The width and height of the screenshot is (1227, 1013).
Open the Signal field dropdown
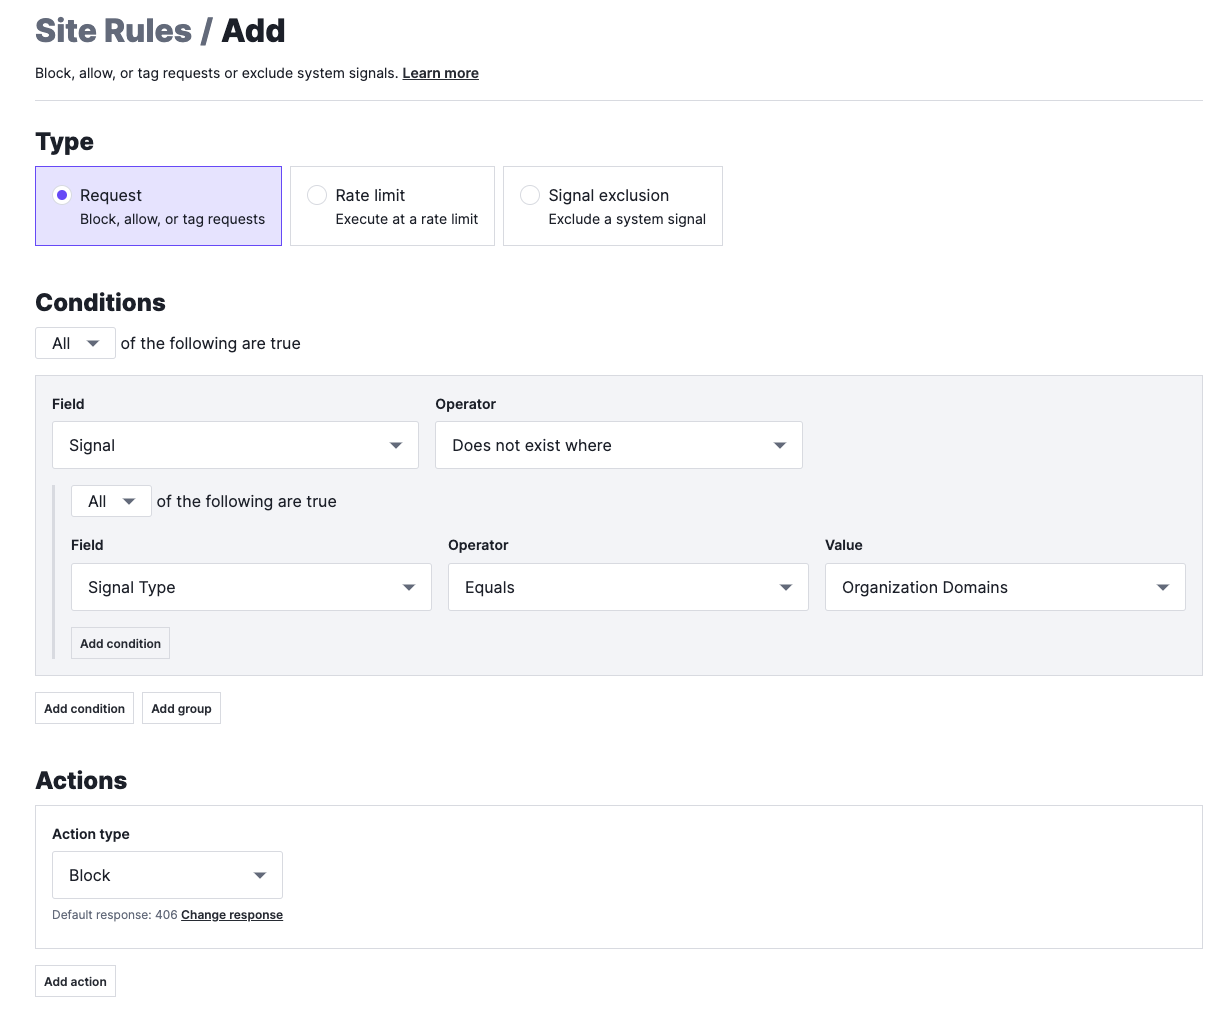(235, 445)
